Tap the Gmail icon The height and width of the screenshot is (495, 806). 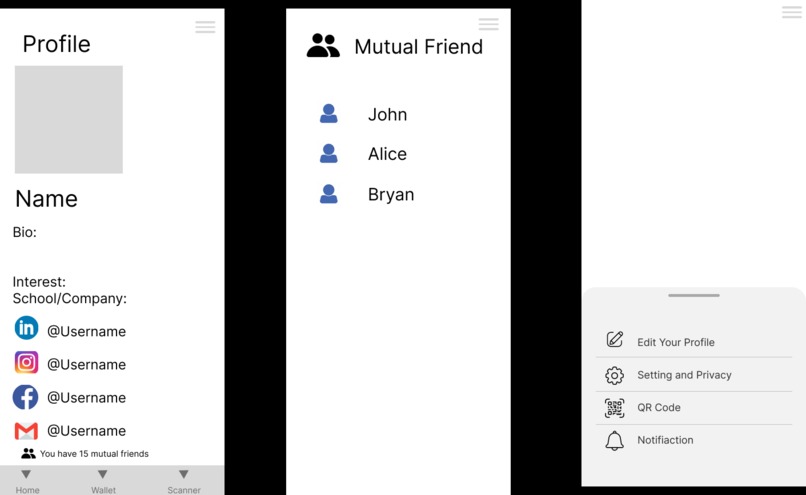(x=26, y=431)
